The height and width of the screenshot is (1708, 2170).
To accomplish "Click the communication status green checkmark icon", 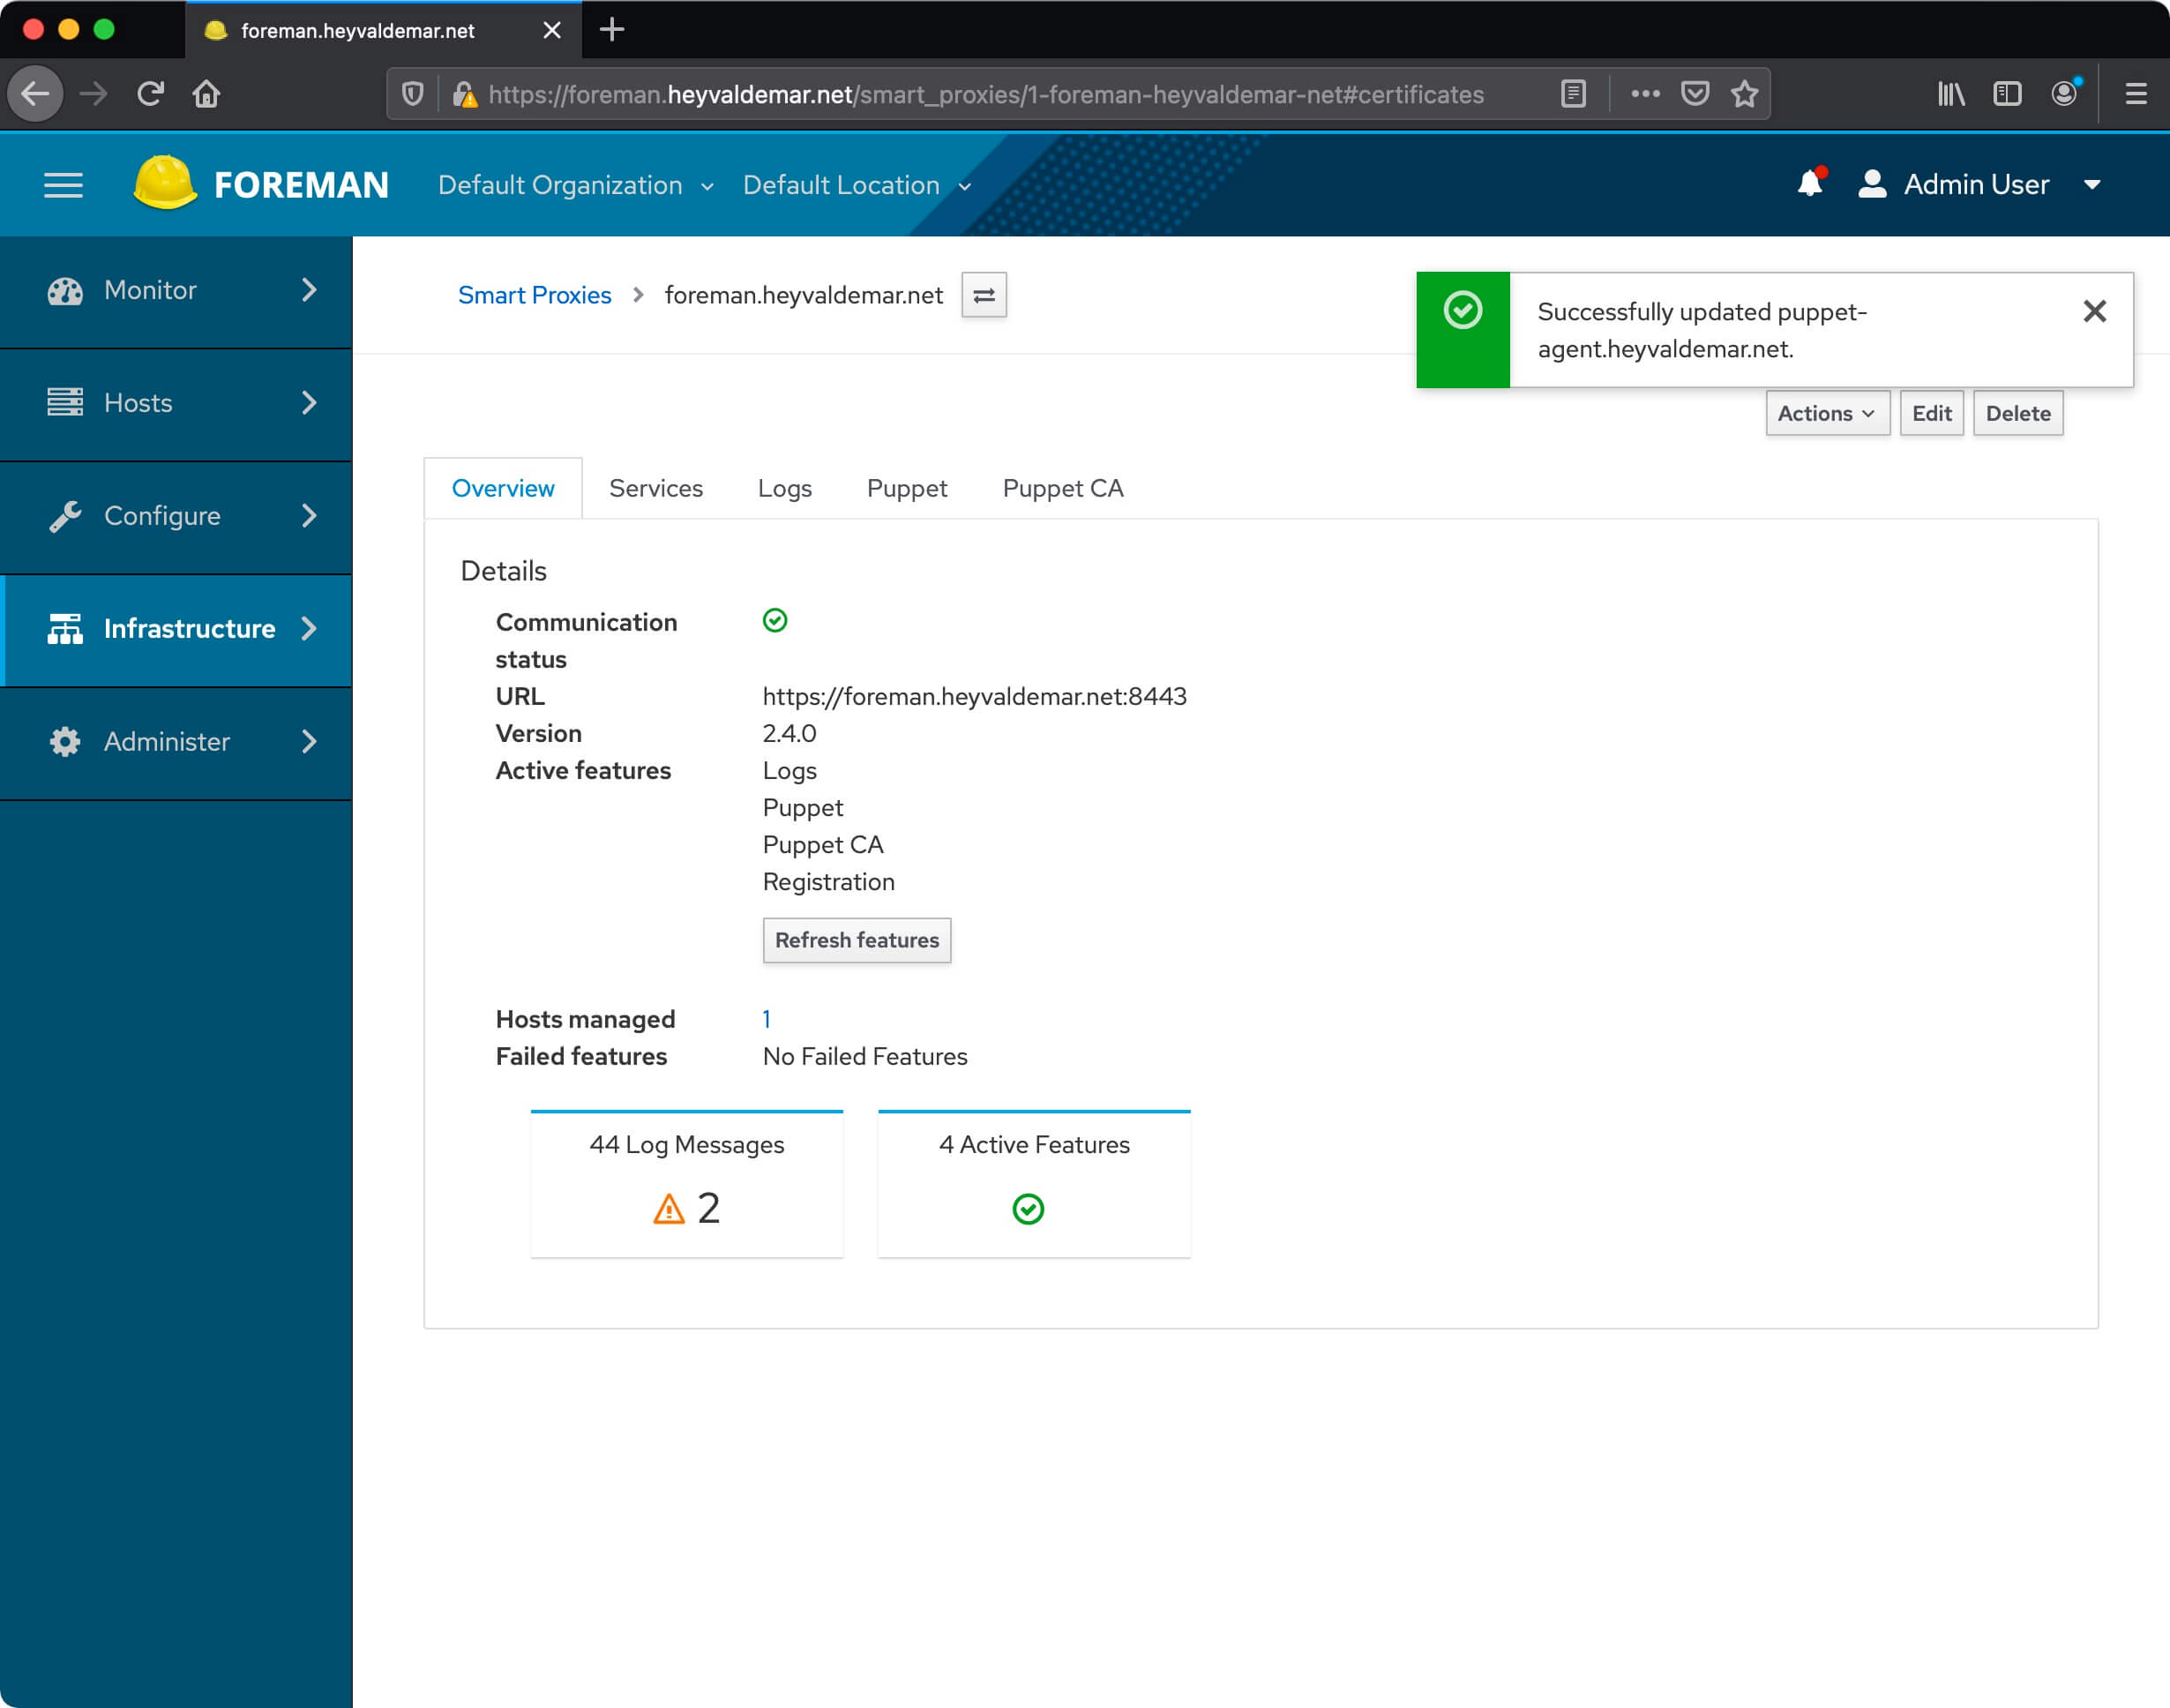I will (775, 622).
